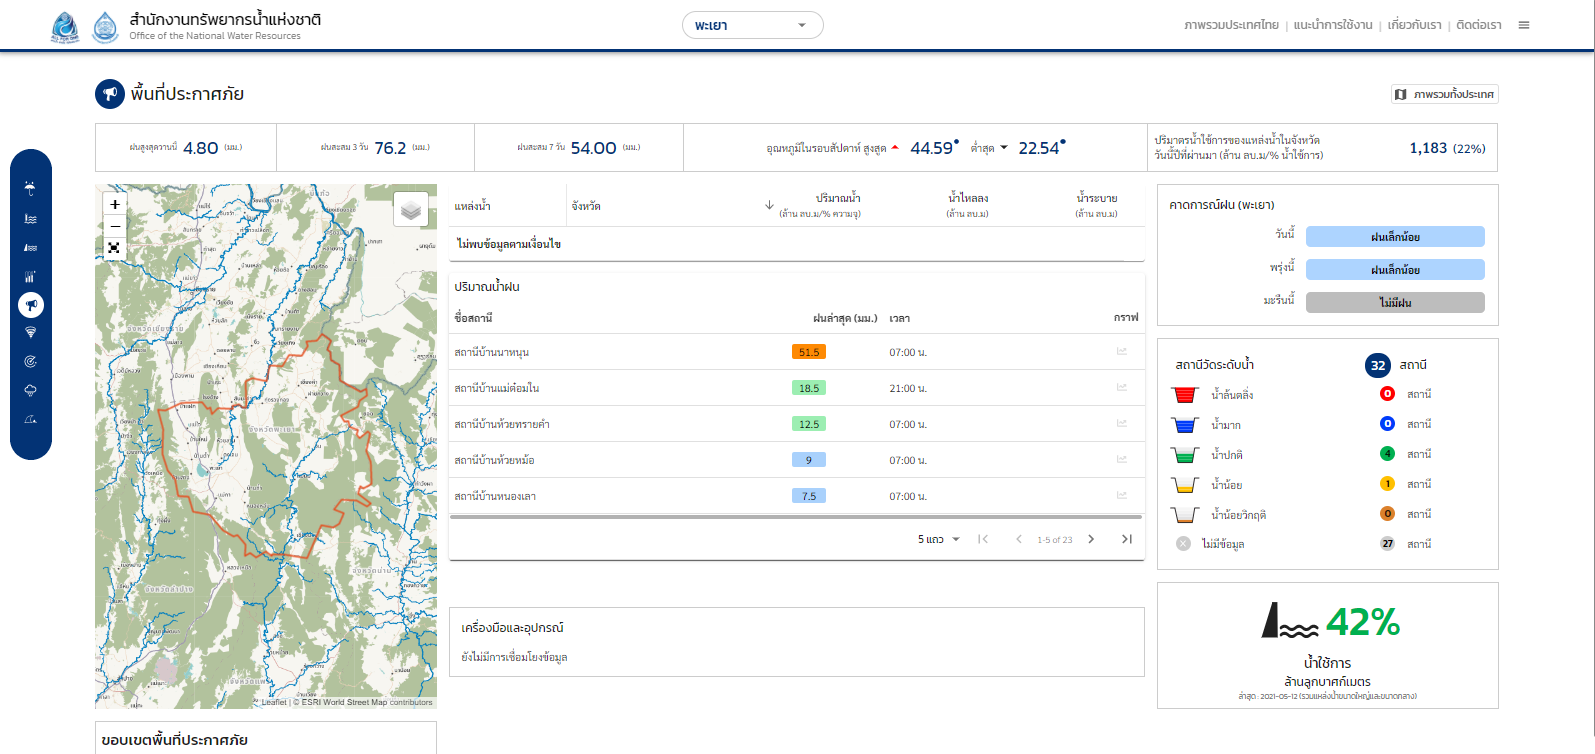Zoom in on the map
The height and width of the screenshot is (754, 1595).
[115, 204]
